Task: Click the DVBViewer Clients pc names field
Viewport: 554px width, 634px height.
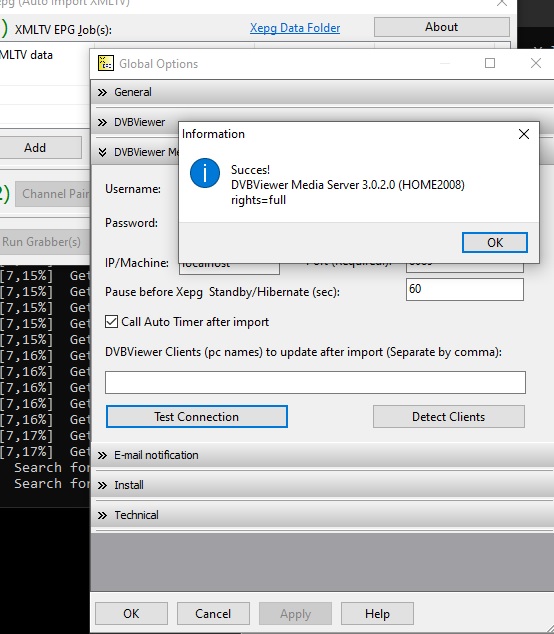Action: [315, 383]
